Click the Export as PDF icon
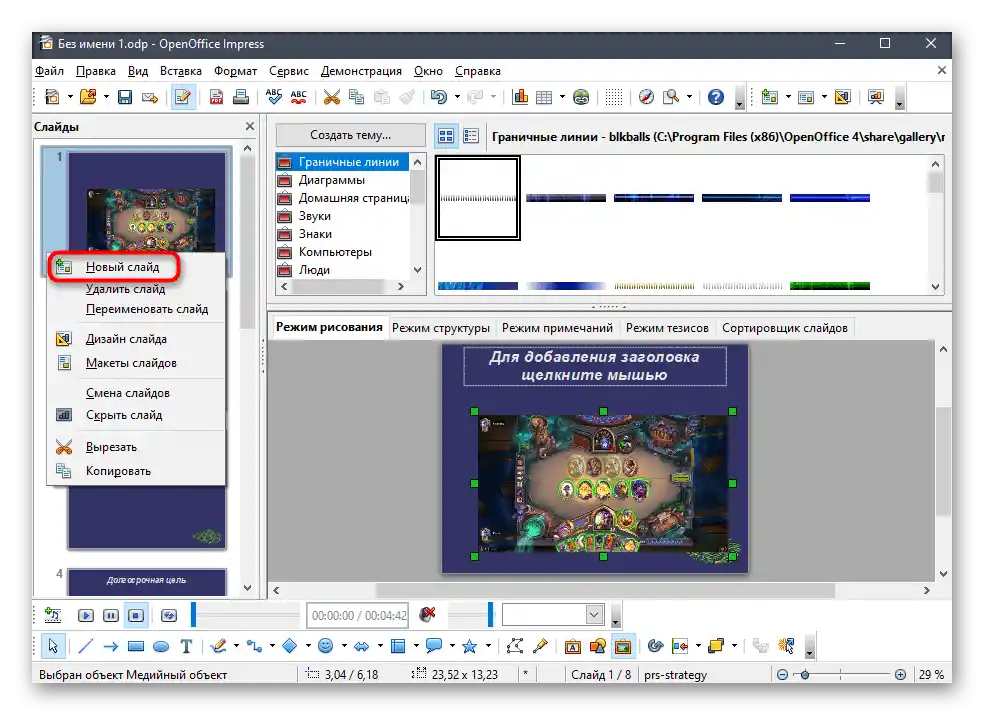The image size is (984, 715). click(216, 97)
